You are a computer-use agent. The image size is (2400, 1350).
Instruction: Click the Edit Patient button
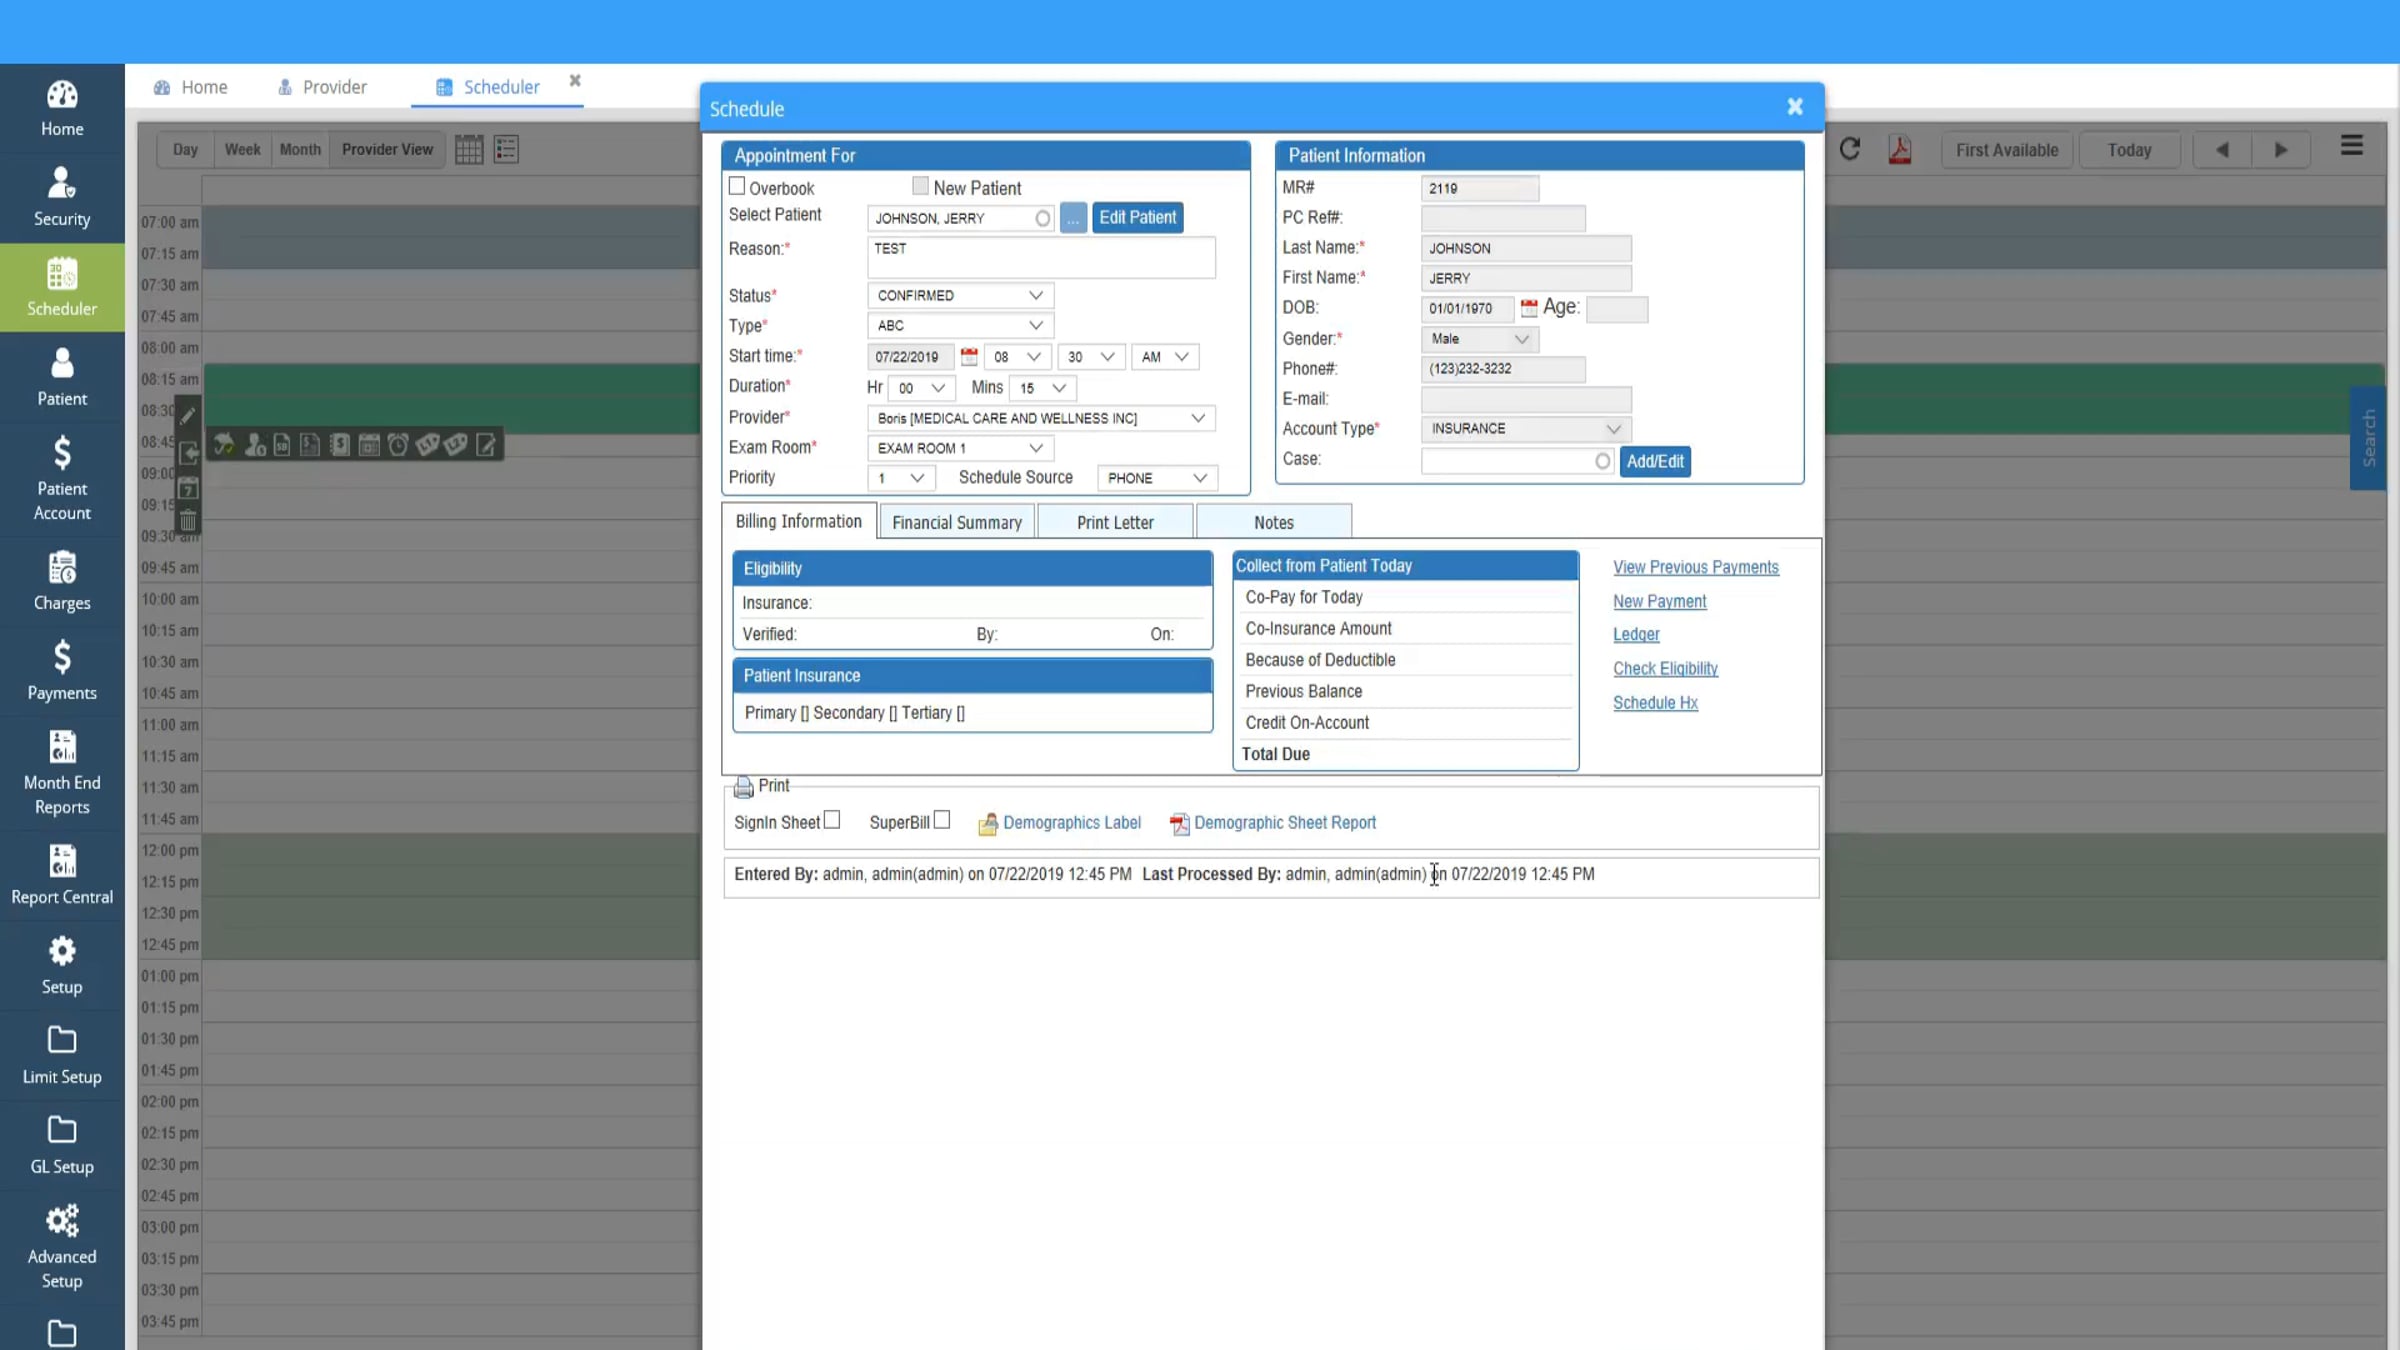point(1138,218)
